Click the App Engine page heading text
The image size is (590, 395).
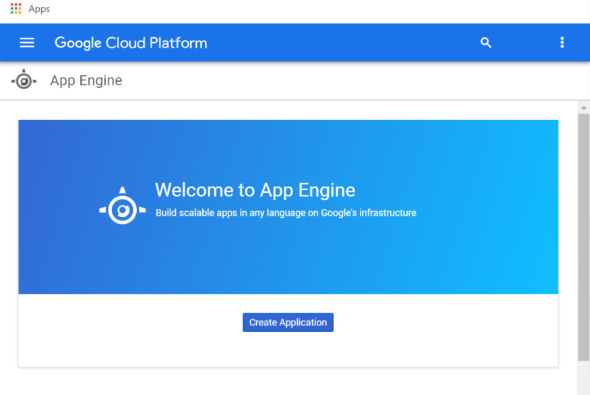[x=86, y=81]
